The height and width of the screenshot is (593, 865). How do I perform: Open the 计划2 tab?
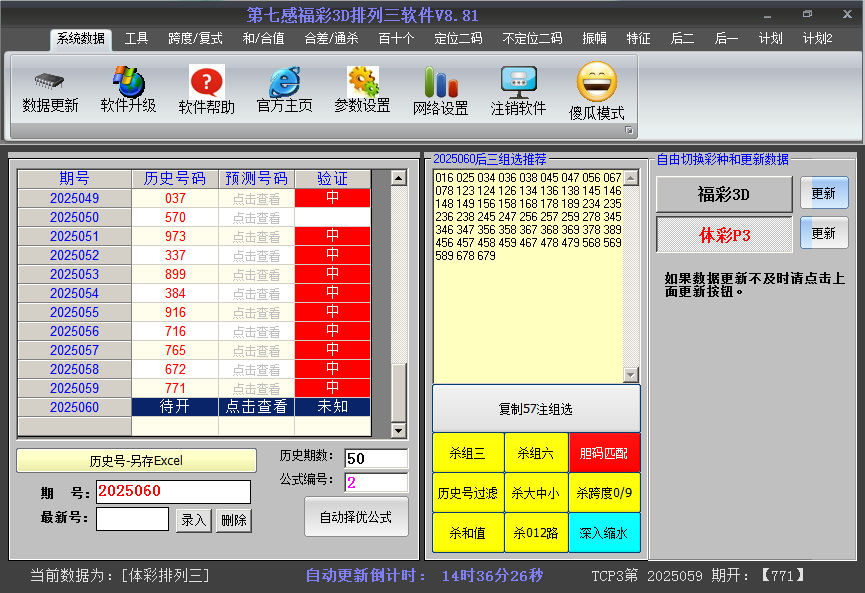(x=817, y=39)
